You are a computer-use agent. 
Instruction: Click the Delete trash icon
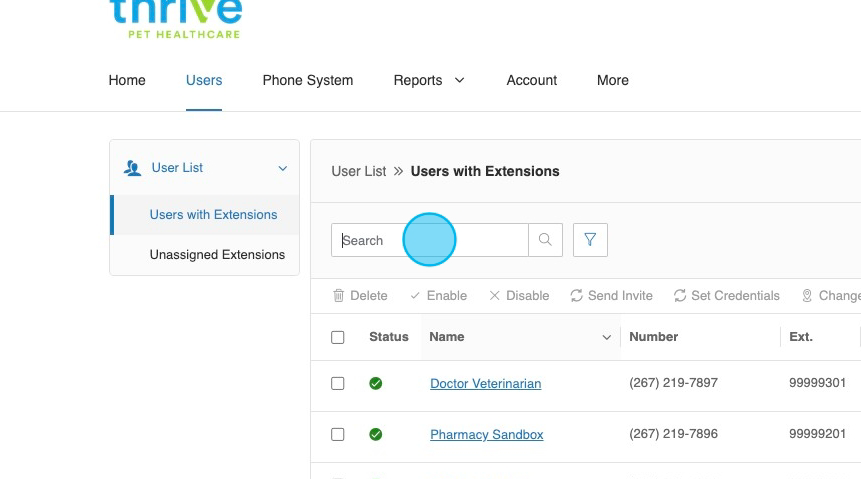coord(339,296)
